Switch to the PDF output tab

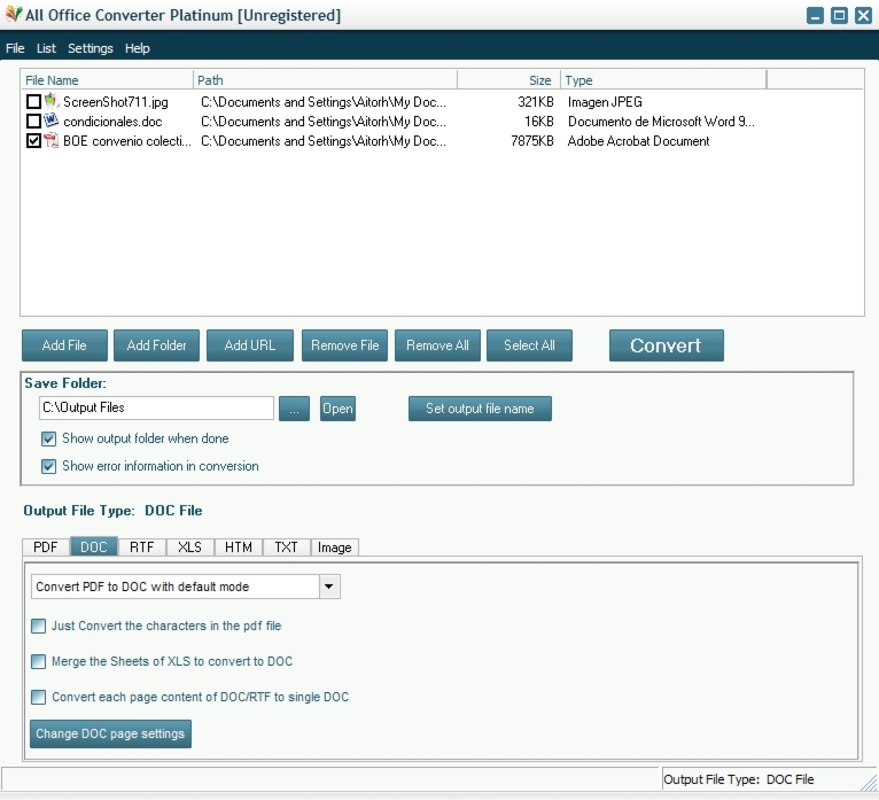tap(45, 547)
